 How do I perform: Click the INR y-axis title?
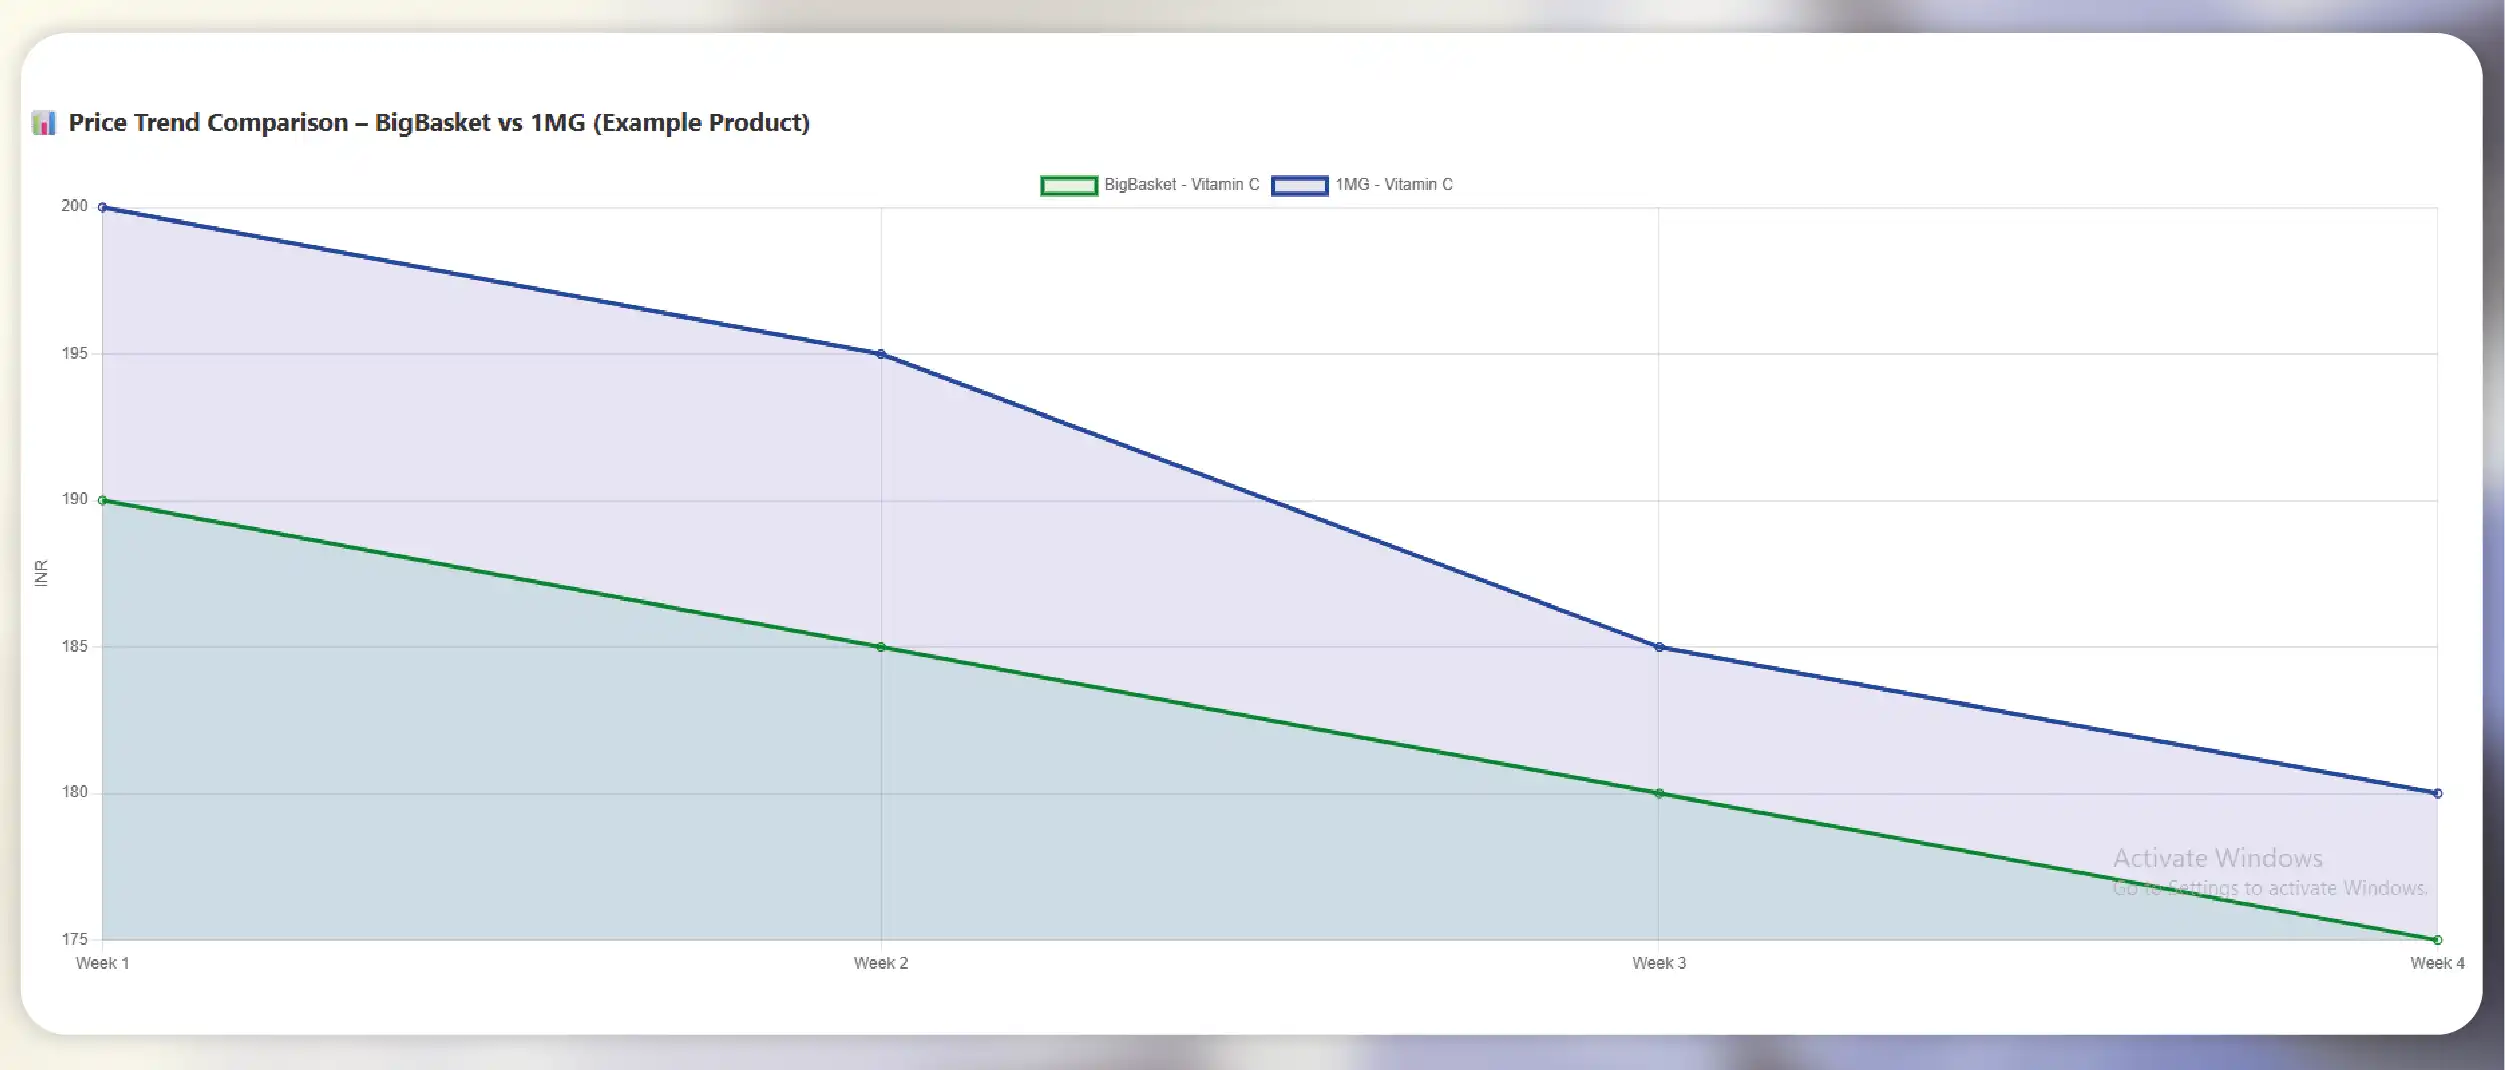(41, 573)
